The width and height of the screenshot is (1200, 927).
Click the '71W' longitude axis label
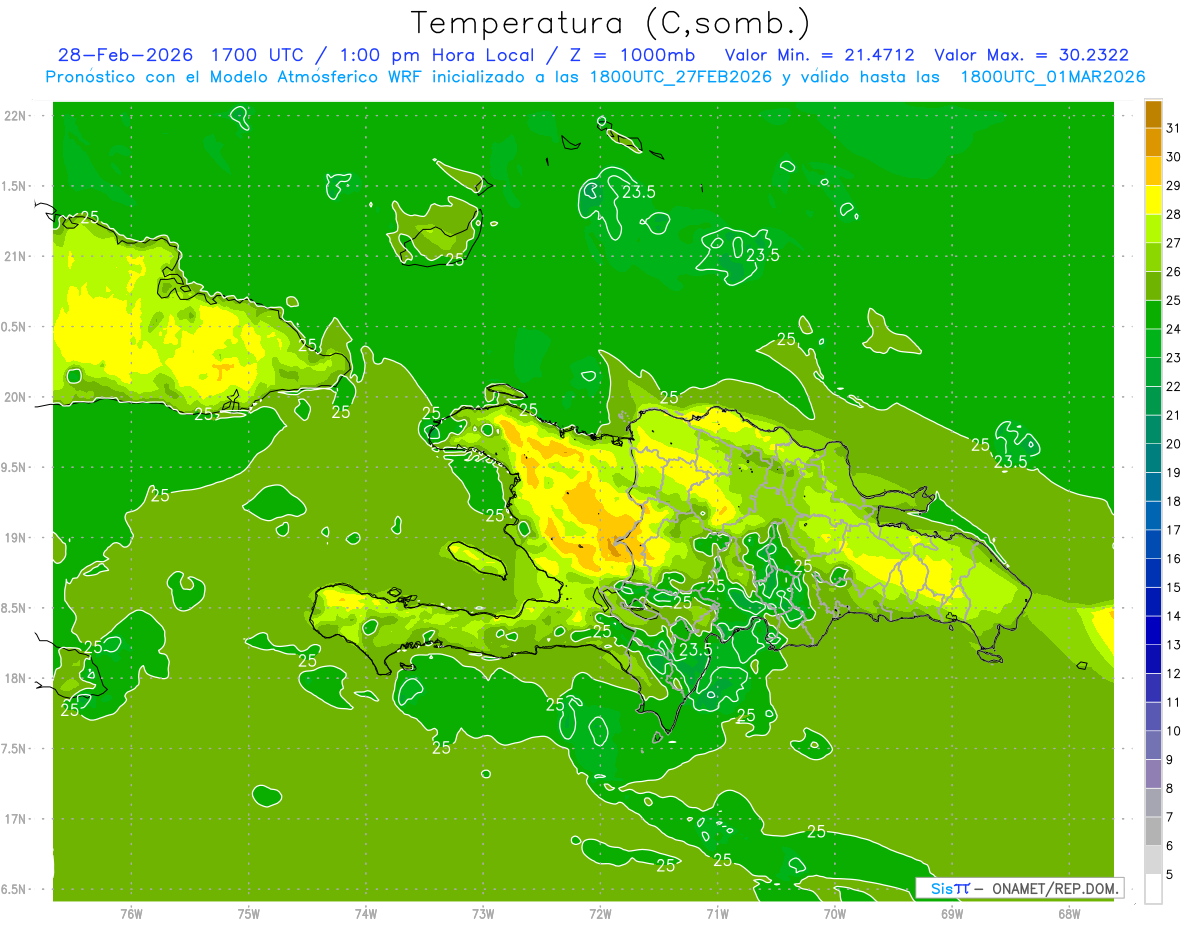[717, 913]
